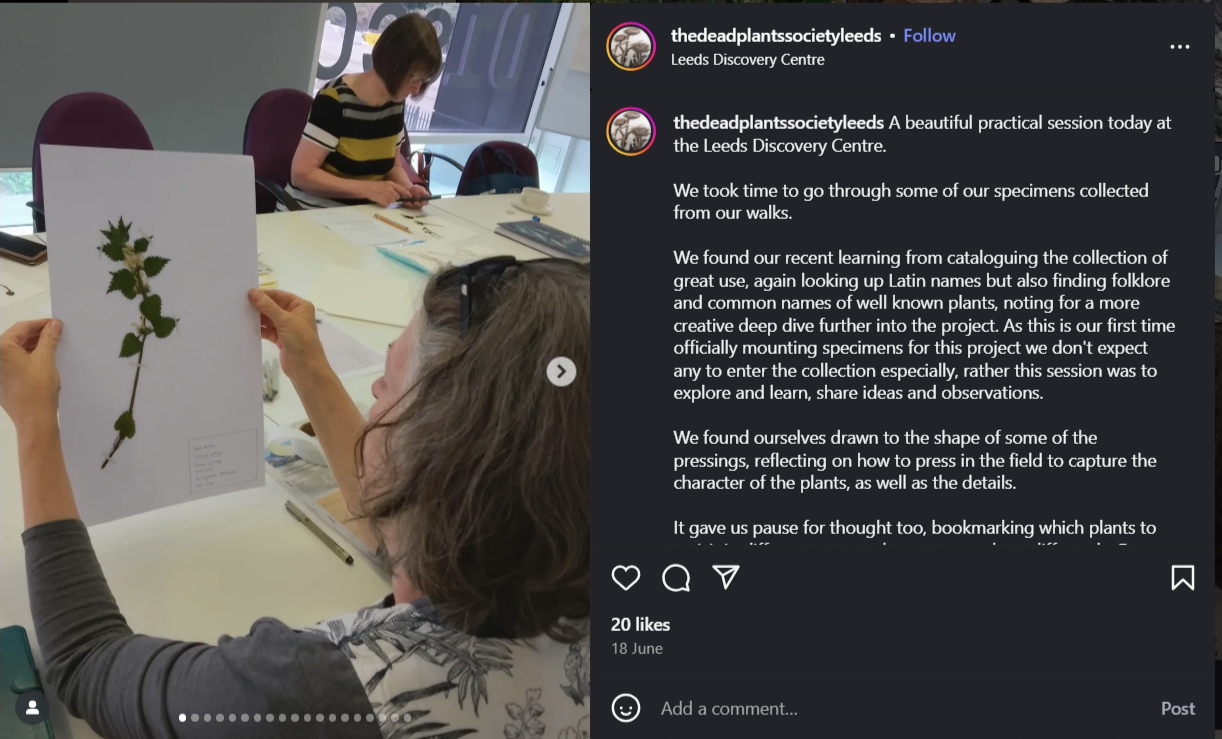Open caption profile avatar with story ring
1222x739 pixels.
tap(631, 132)
